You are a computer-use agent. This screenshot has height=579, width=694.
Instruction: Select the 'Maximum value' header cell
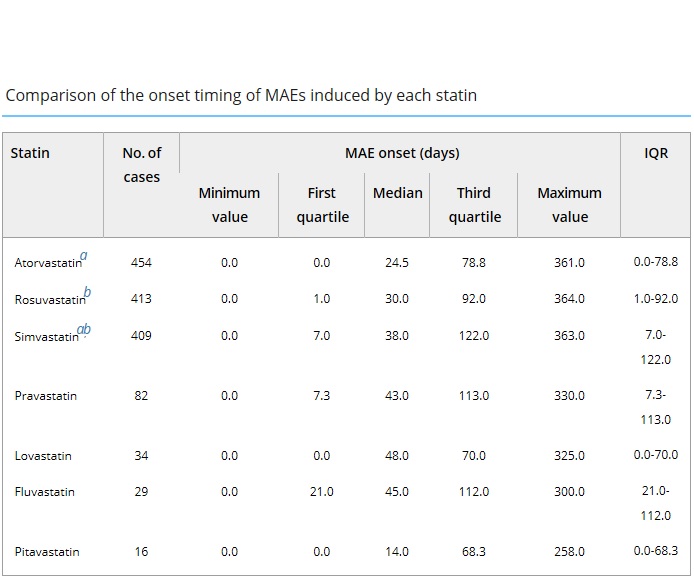[x=570, y=205]
